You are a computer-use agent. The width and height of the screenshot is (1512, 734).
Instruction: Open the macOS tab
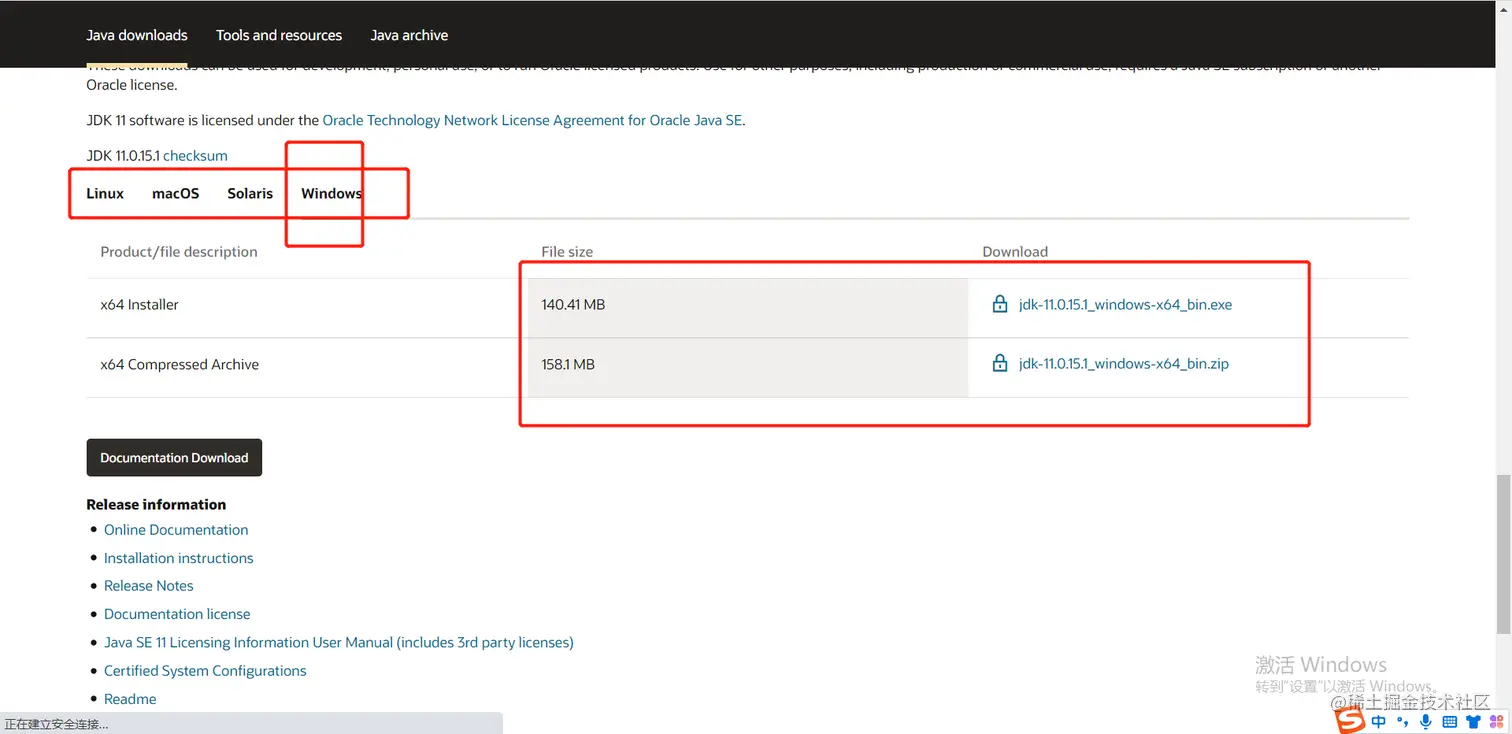(175, 193)
